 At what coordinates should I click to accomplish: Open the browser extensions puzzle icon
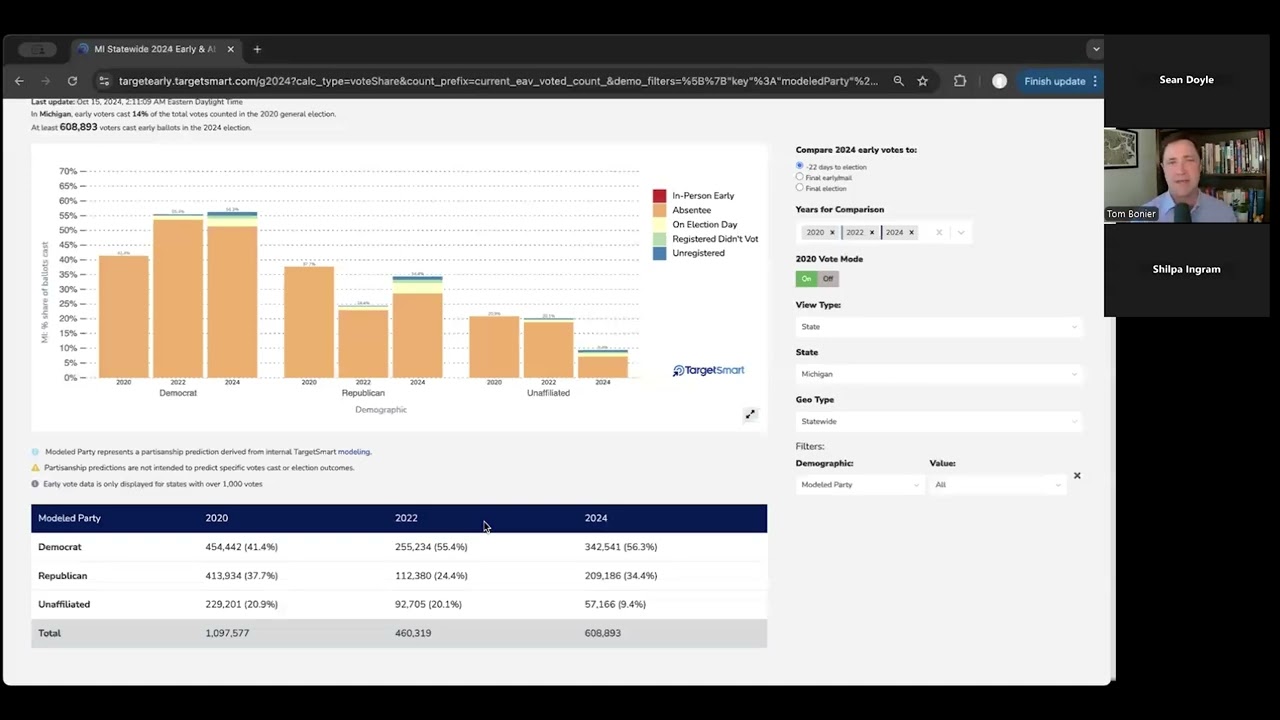click(x=960, y=81)
